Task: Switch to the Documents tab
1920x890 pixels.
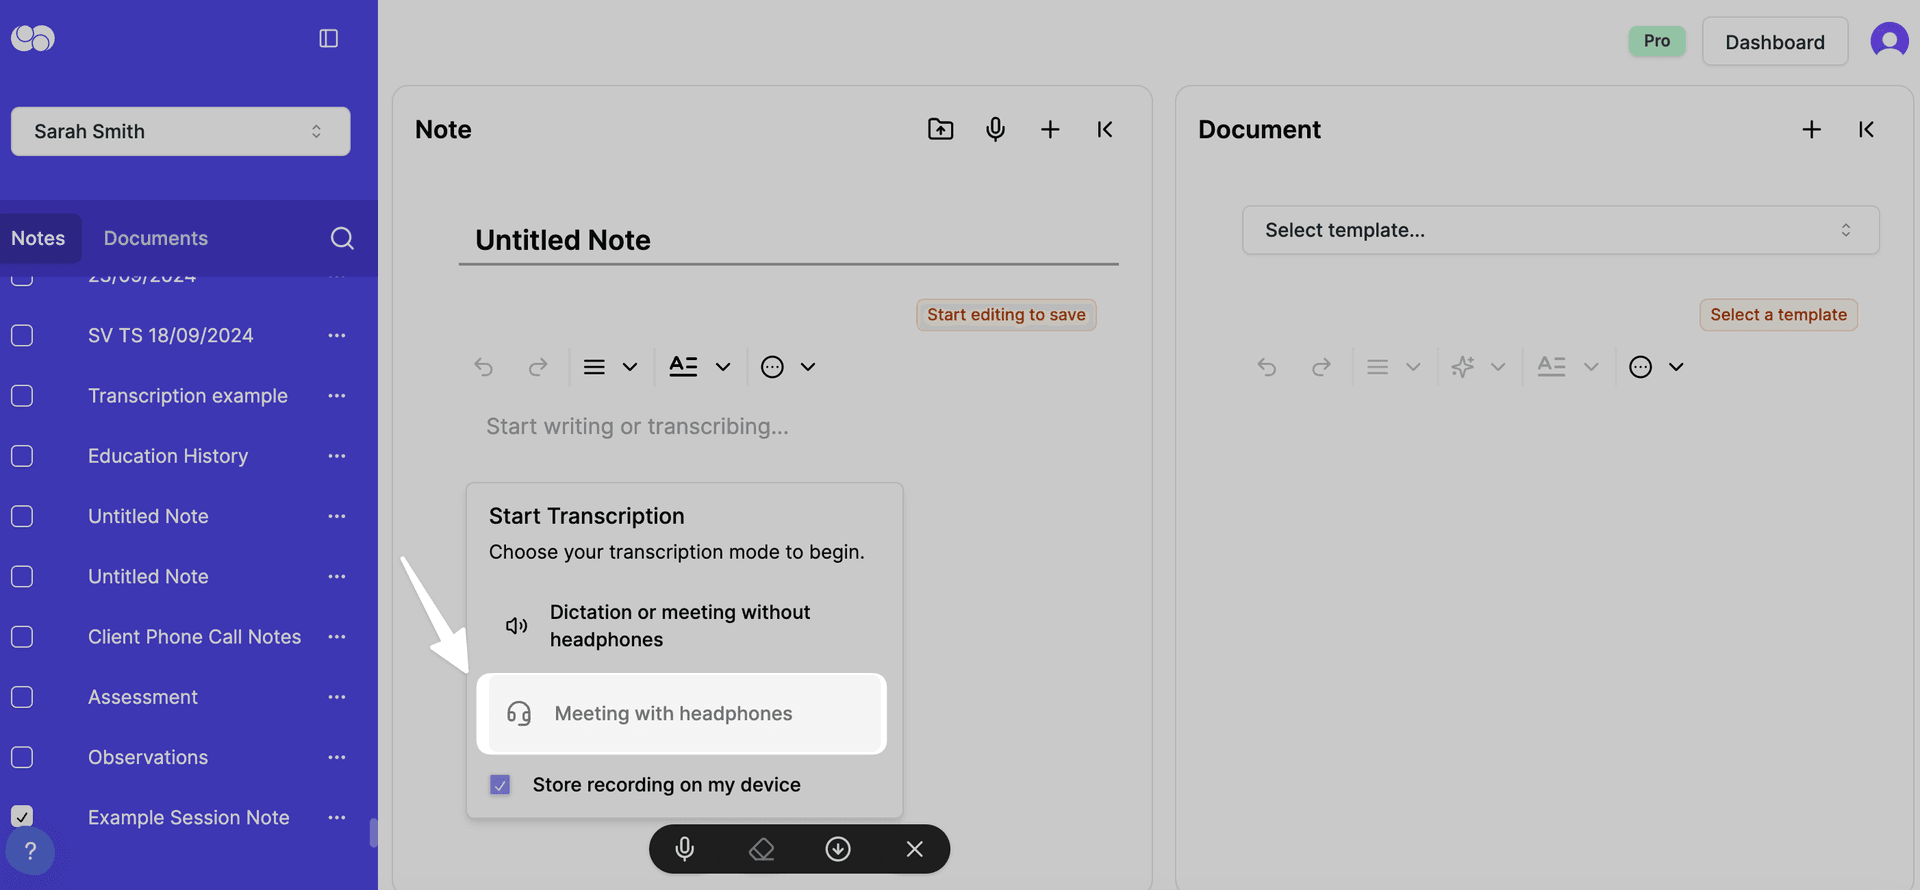Action: 156,238
